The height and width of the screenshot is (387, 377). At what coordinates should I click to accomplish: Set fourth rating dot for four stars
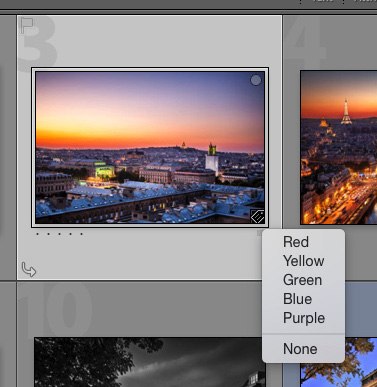[71, 234]
